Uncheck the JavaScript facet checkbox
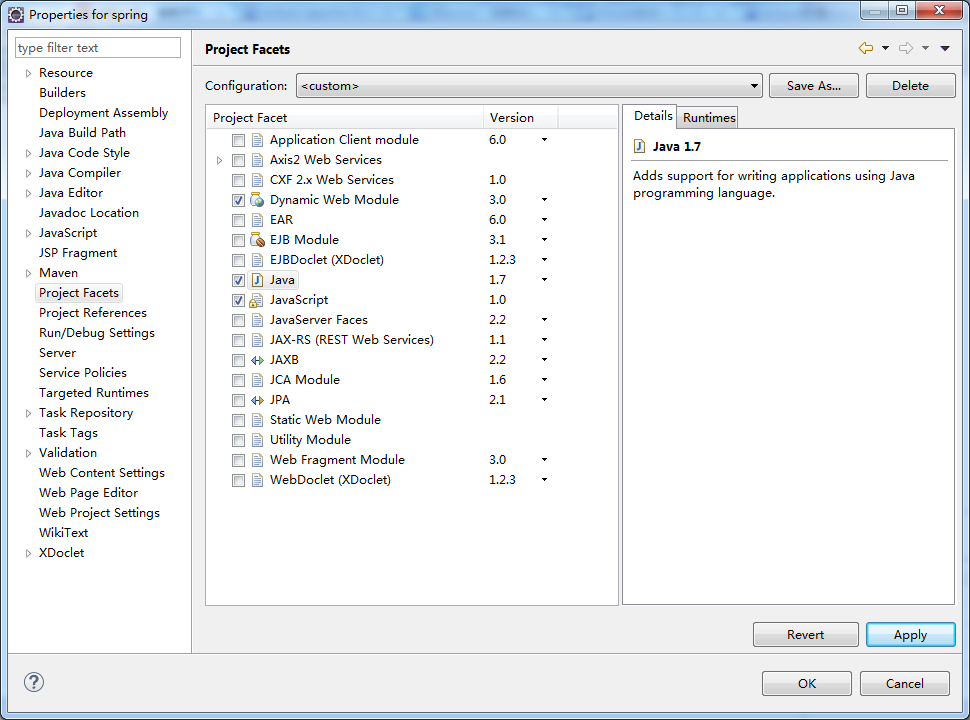The height and width of the screenshot is (720, 970). (x=238, y=300)
